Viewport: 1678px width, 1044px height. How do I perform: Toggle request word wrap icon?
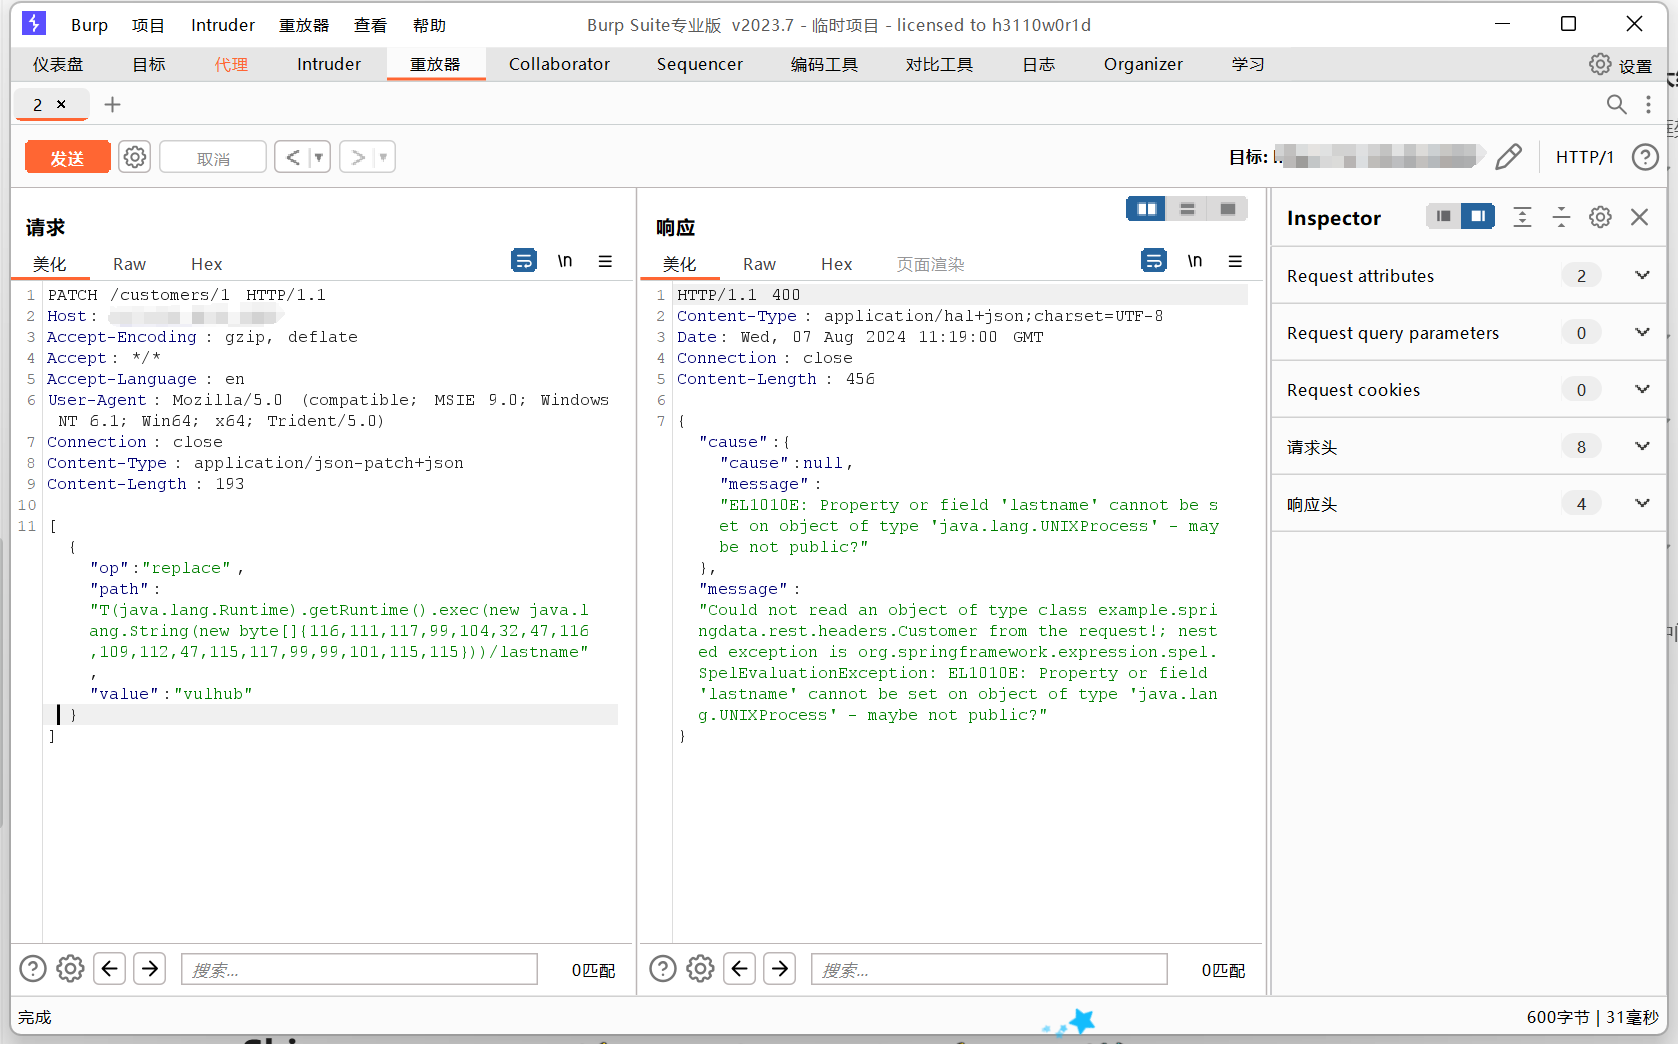point(524,261)
